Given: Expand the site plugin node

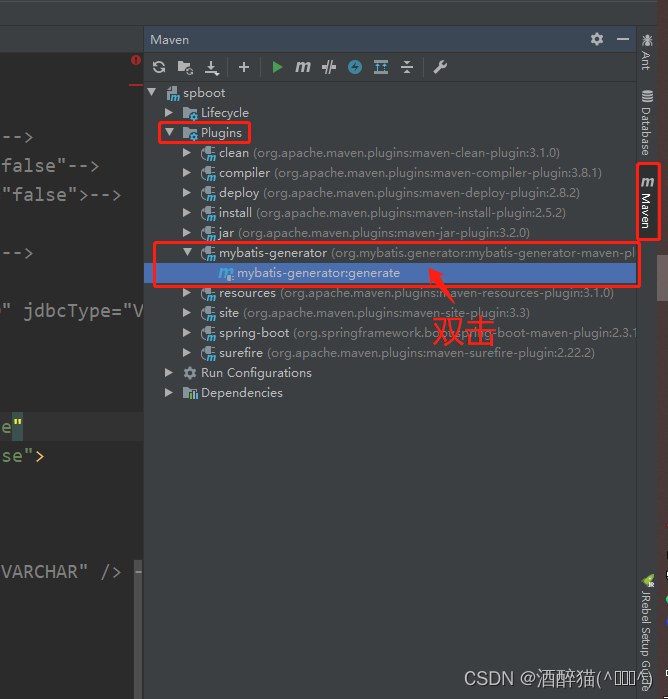Looking at the screenshot, I should [187, 312].
